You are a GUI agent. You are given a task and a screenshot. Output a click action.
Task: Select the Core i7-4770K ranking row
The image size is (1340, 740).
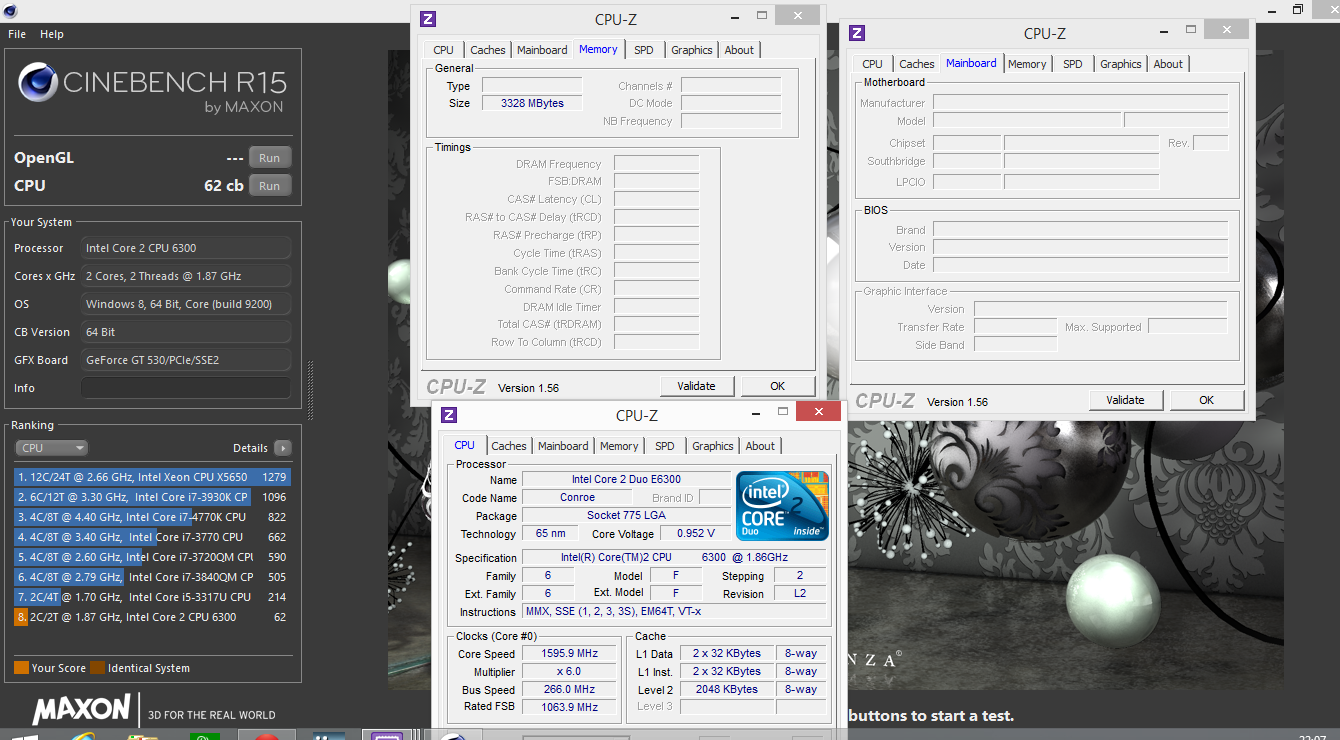click(x=152, y=517)
